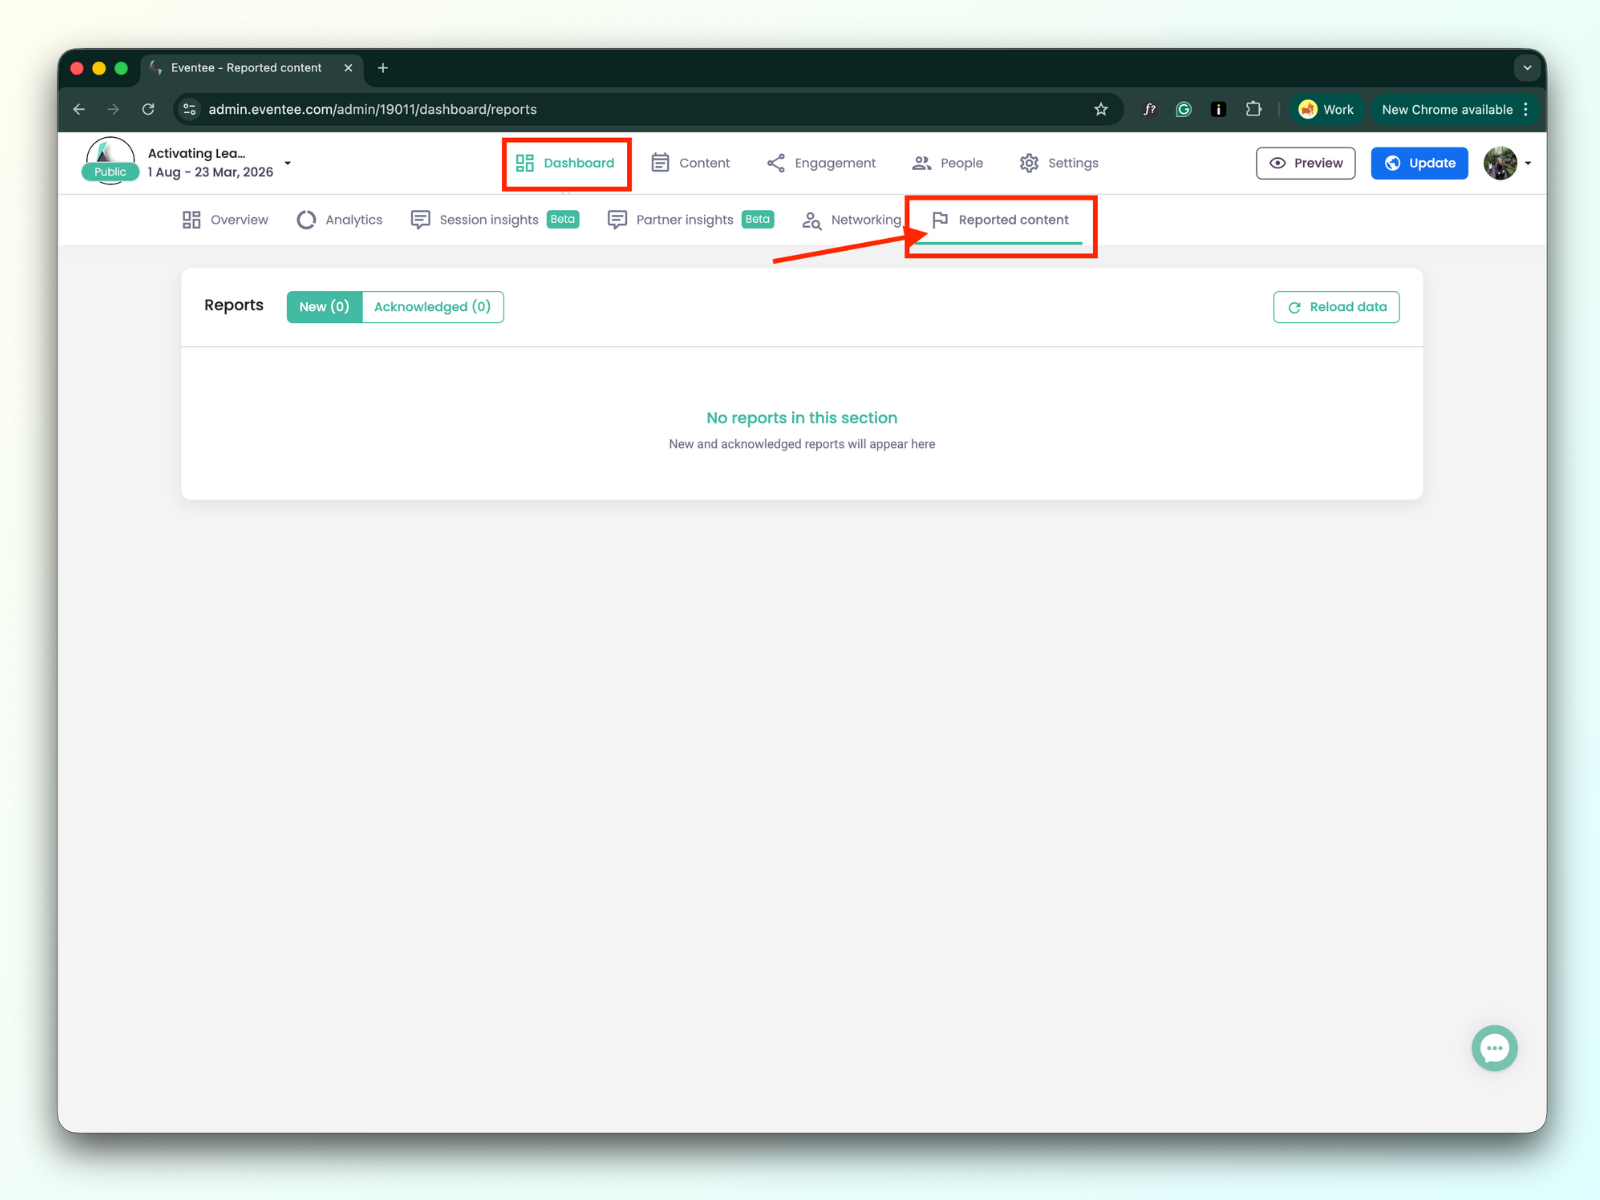Switch to Acknowledged (0) reports
The width and height of the screenshot is (1600, 1200).
coord(432,307)
